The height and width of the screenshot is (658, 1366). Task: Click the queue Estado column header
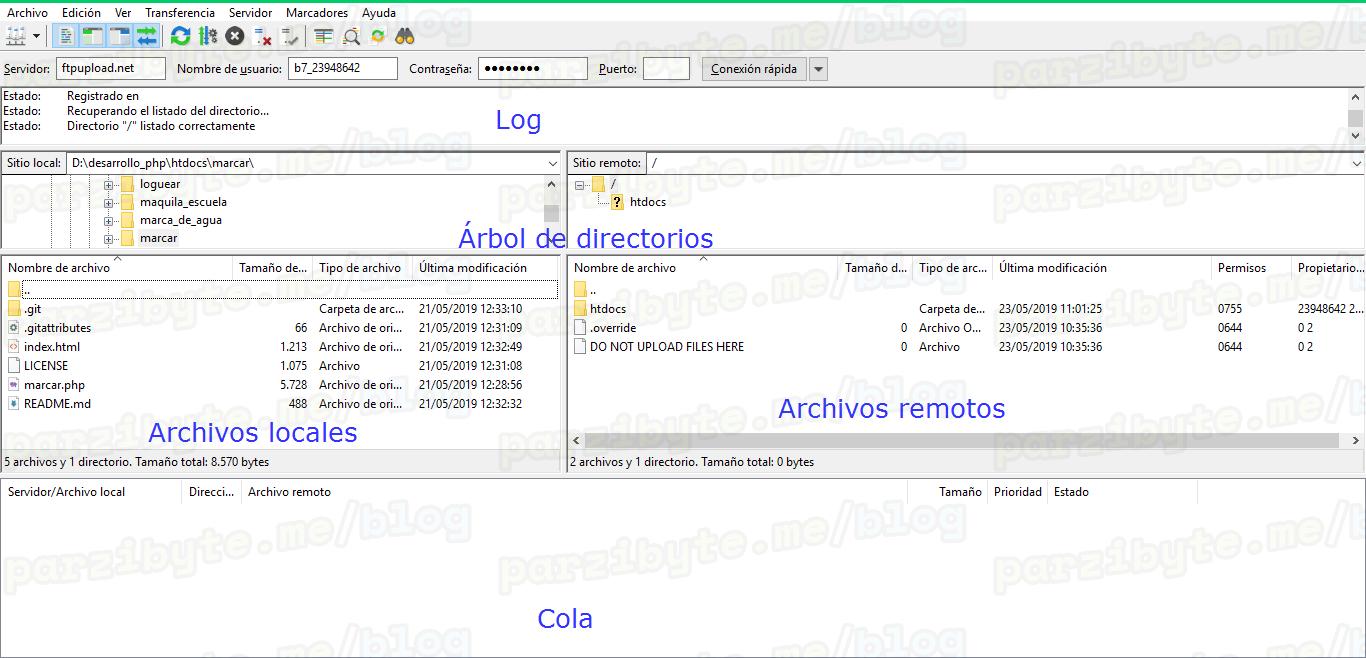(1071, 492)
